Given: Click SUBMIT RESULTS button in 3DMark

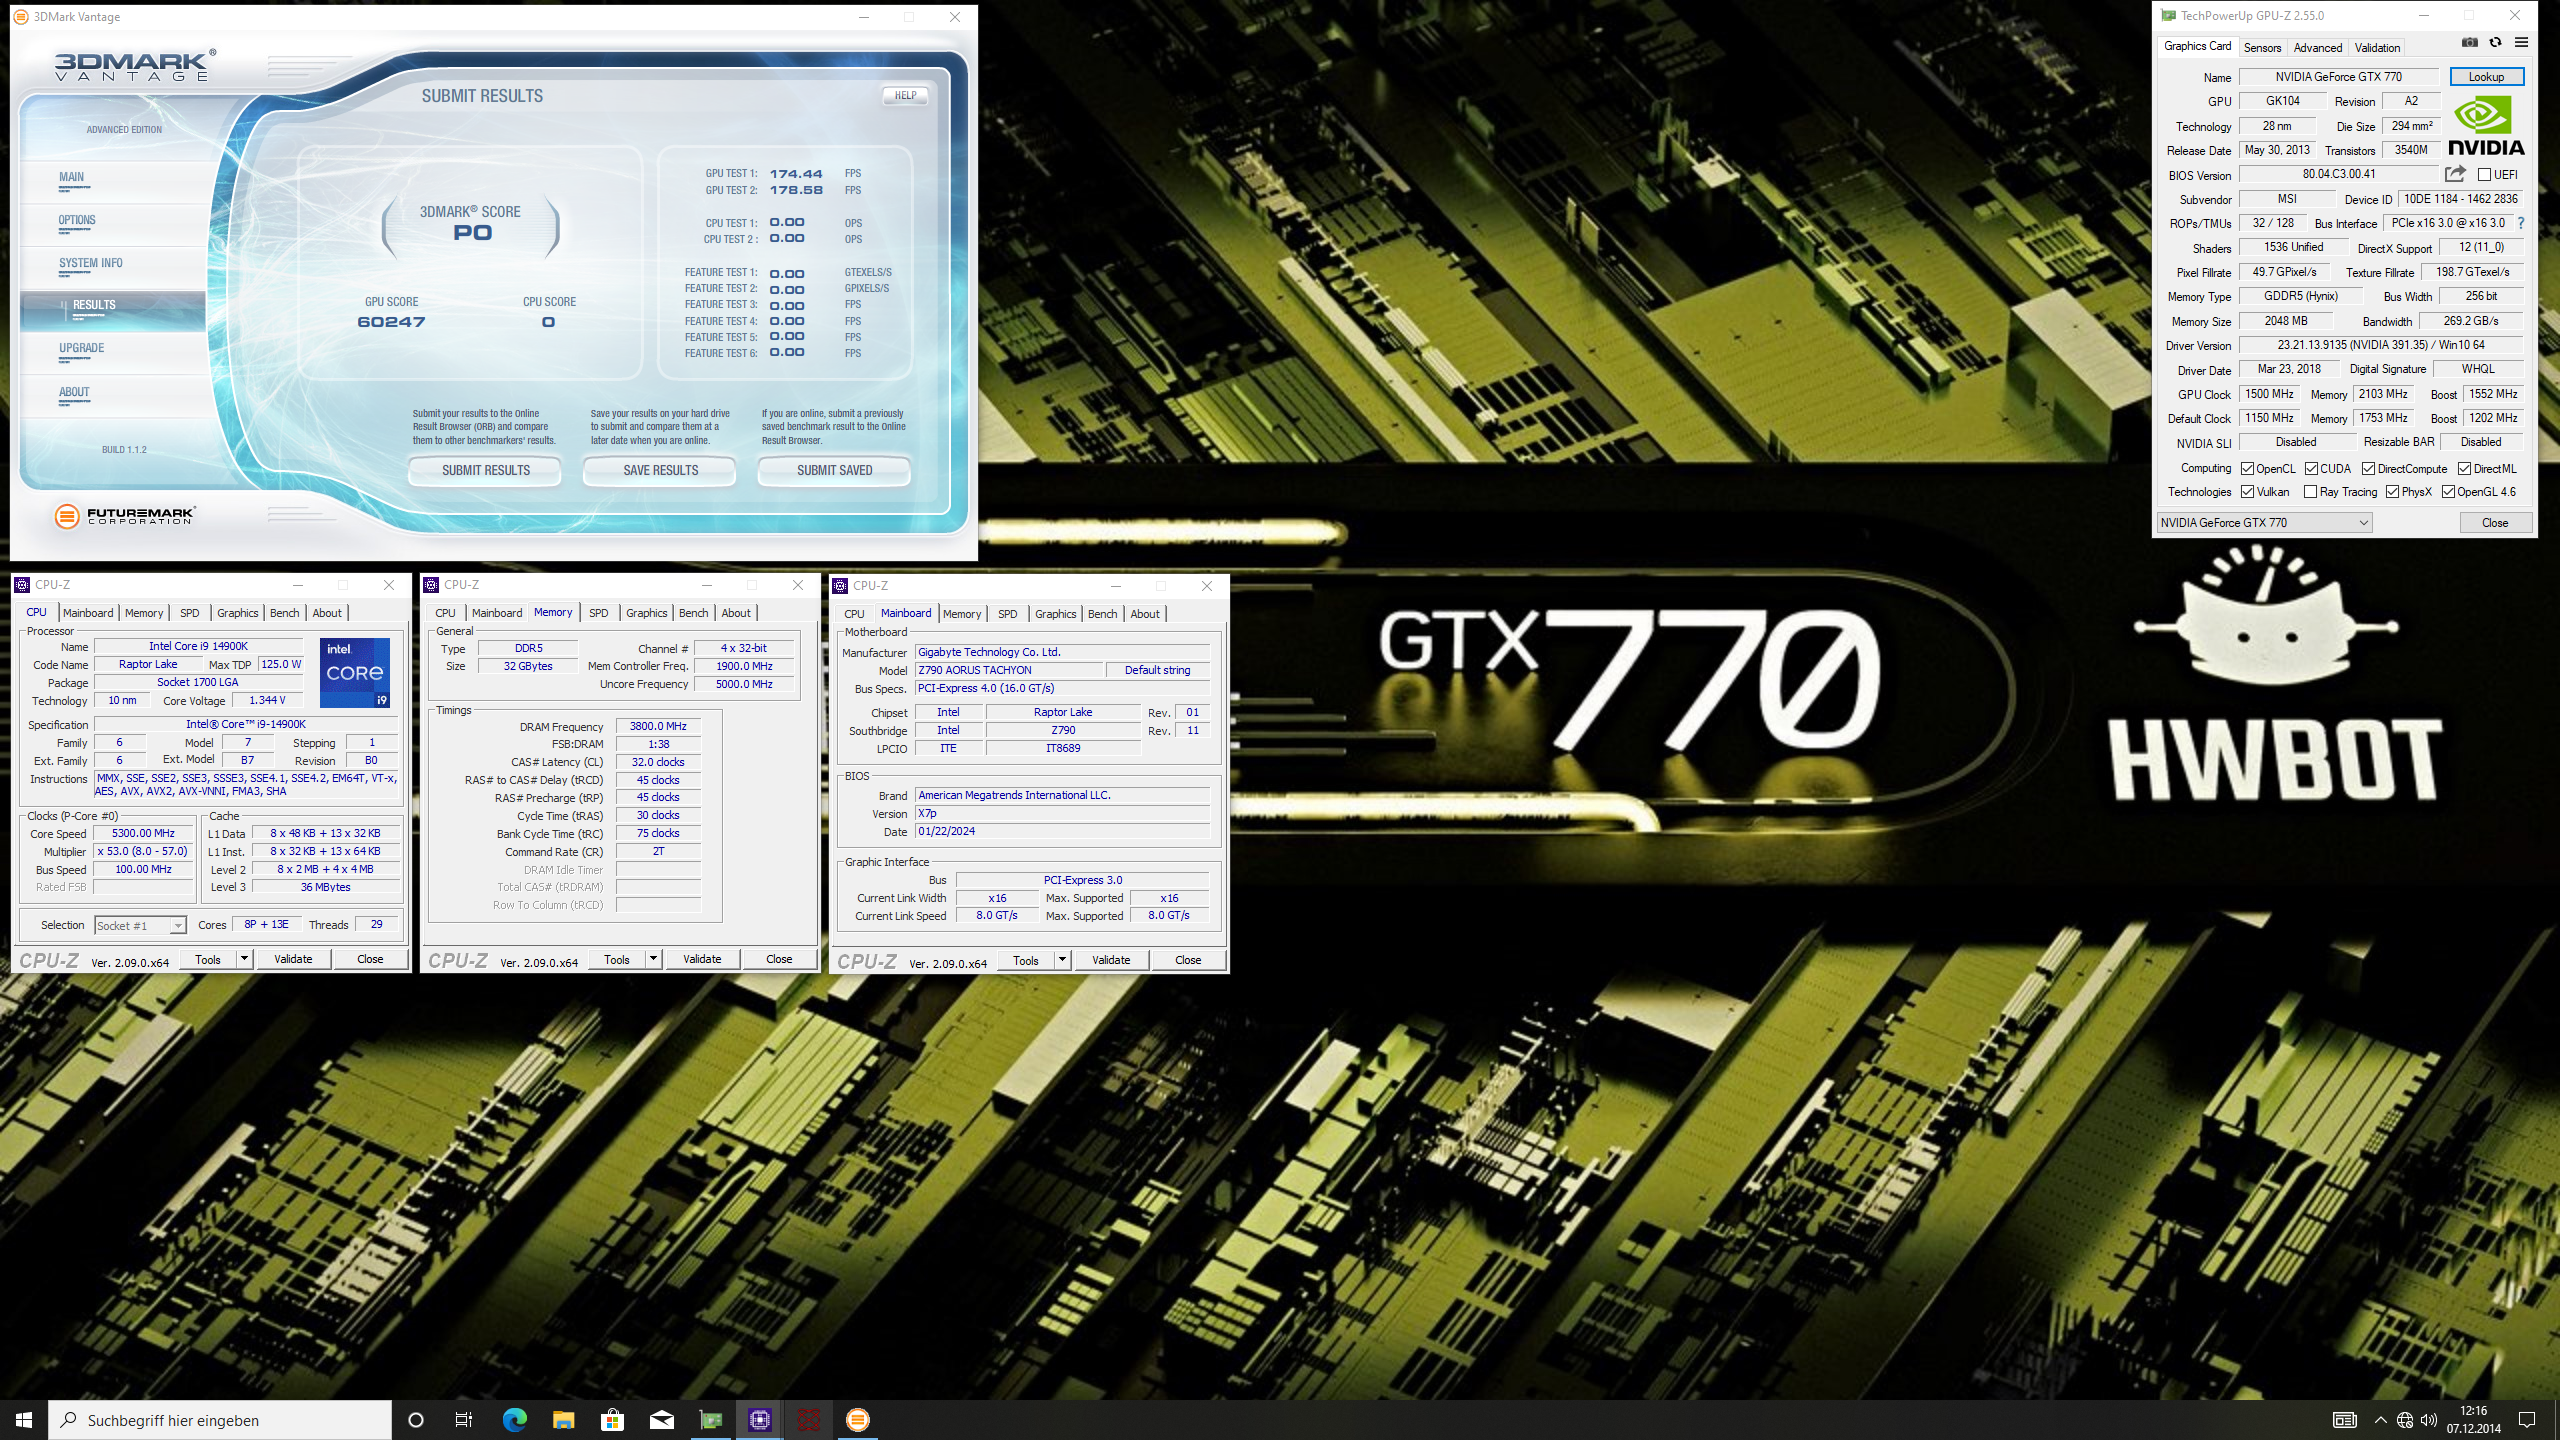Looking at the screenshot, I should point(485,470).
